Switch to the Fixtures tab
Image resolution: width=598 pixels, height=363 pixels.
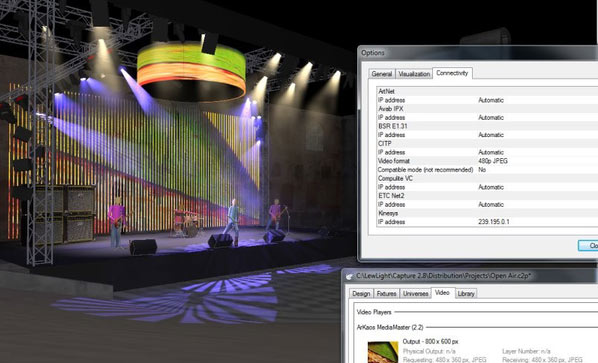(x=386, y=294)
